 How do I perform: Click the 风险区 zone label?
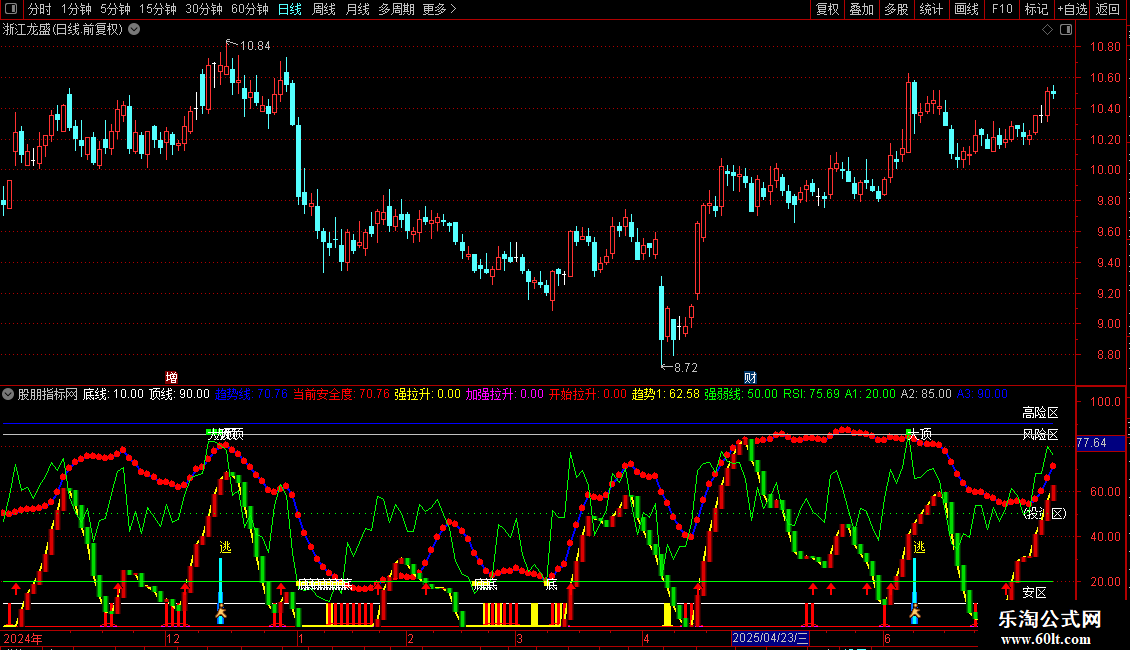(1040, 435)
